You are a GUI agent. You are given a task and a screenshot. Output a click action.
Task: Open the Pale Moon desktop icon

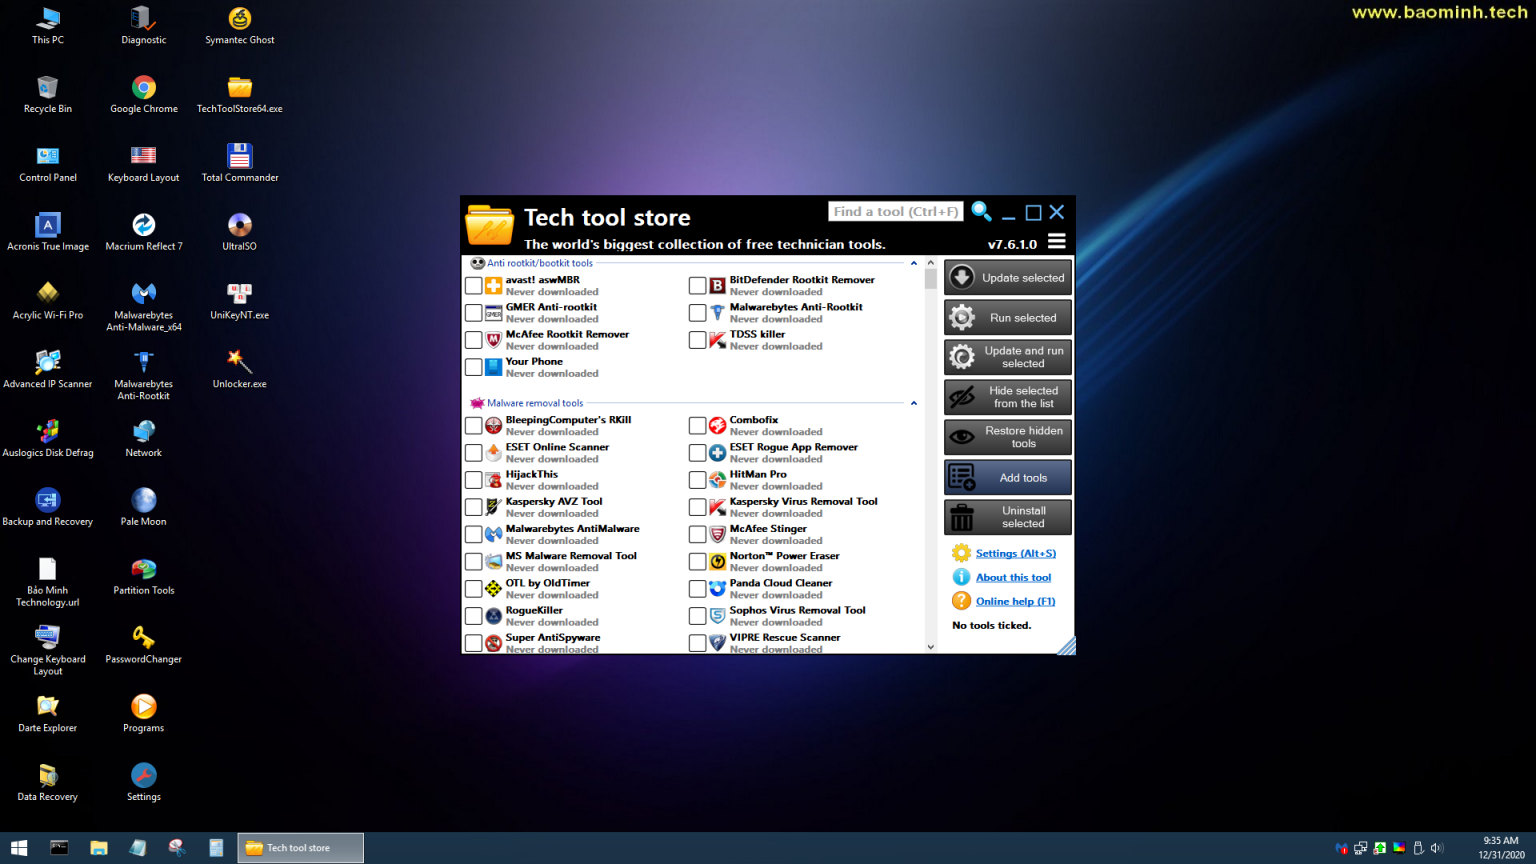144,509
